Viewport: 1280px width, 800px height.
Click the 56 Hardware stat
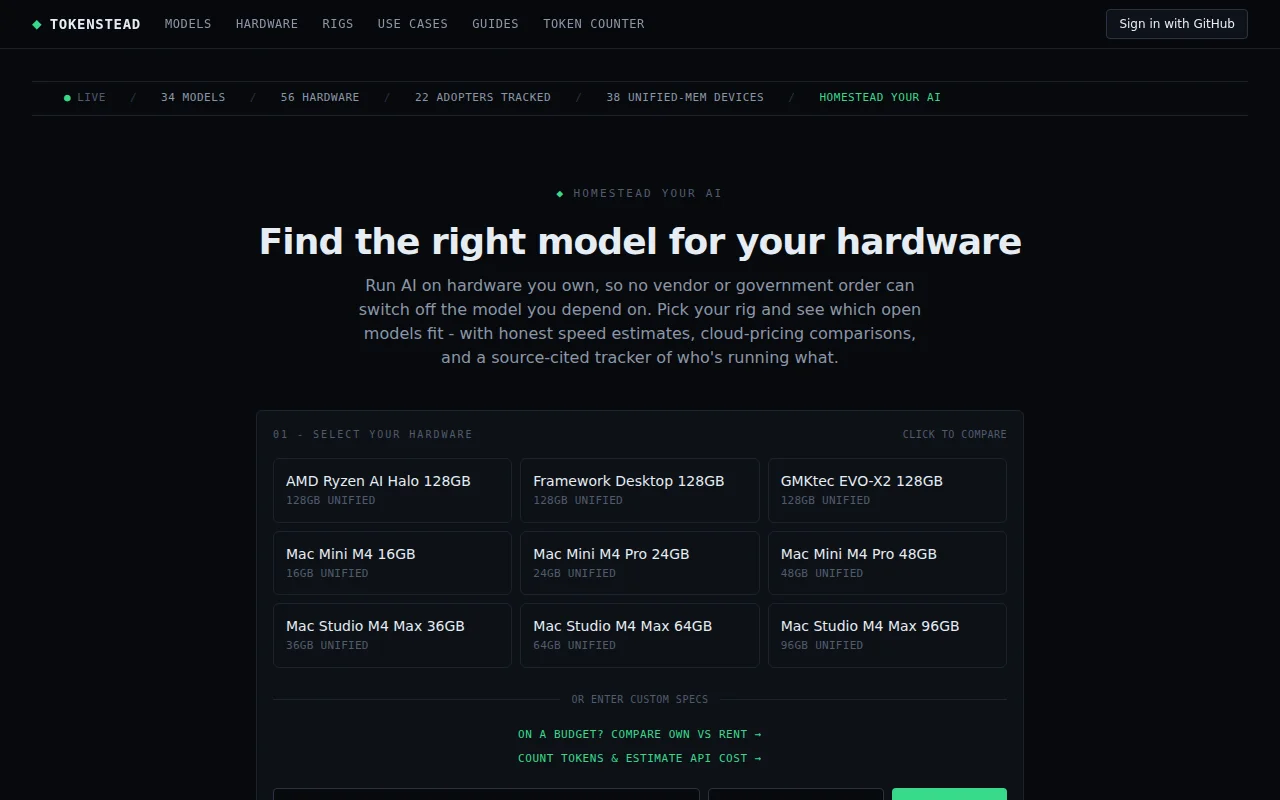(x=320, y=98)
